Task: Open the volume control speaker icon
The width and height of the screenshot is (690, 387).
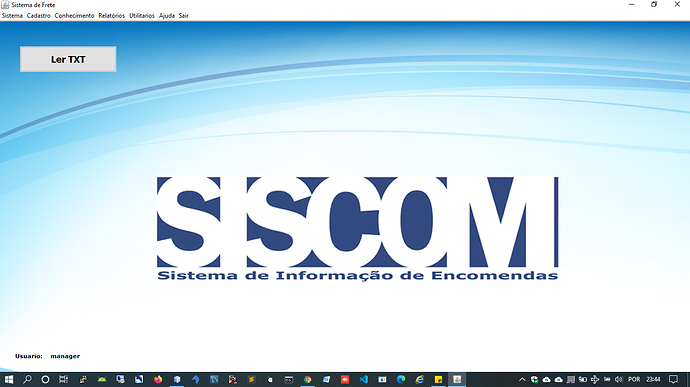Action: (x=619, y=379)
